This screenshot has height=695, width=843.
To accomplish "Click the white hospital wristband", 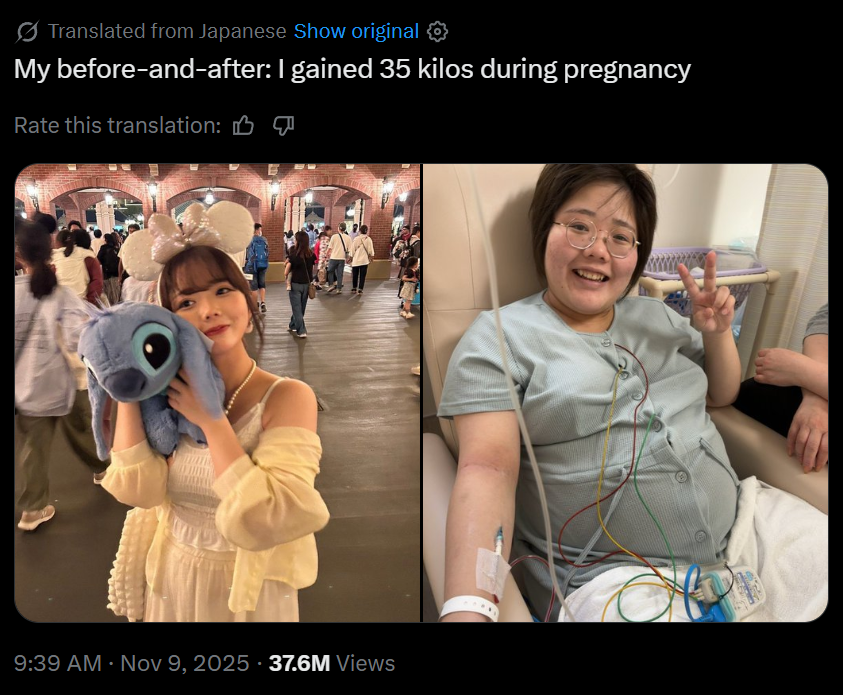I will (x=468, y=608).
